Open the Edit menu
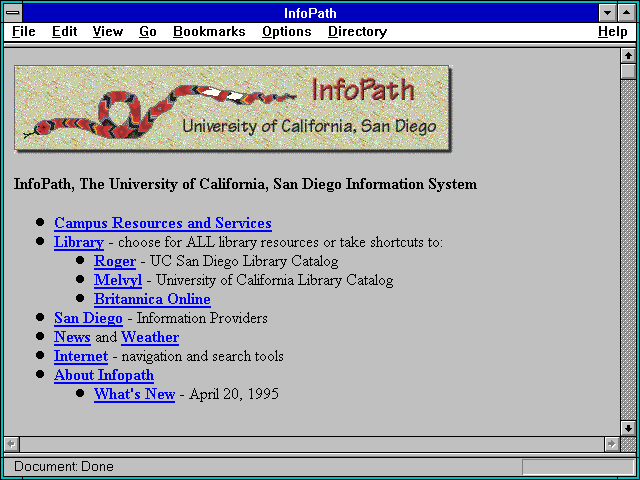The width and height of the screenshot is (640, 480). pos(64,32)
